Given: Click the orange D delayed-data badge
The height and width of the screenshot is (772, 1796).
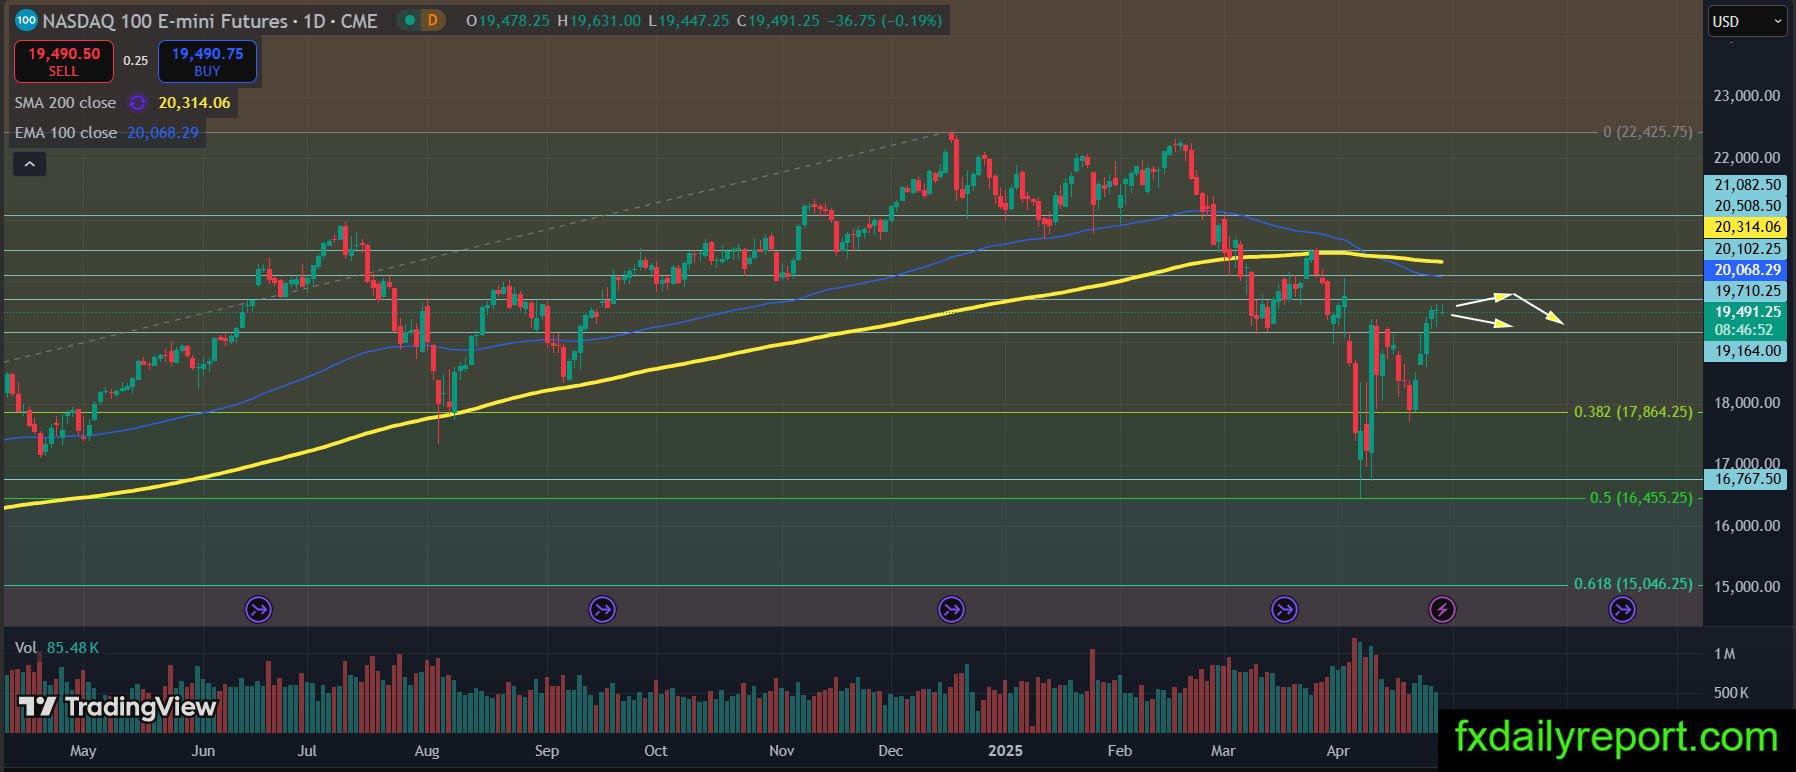Looking at the screenshot, I should [433, 20].
